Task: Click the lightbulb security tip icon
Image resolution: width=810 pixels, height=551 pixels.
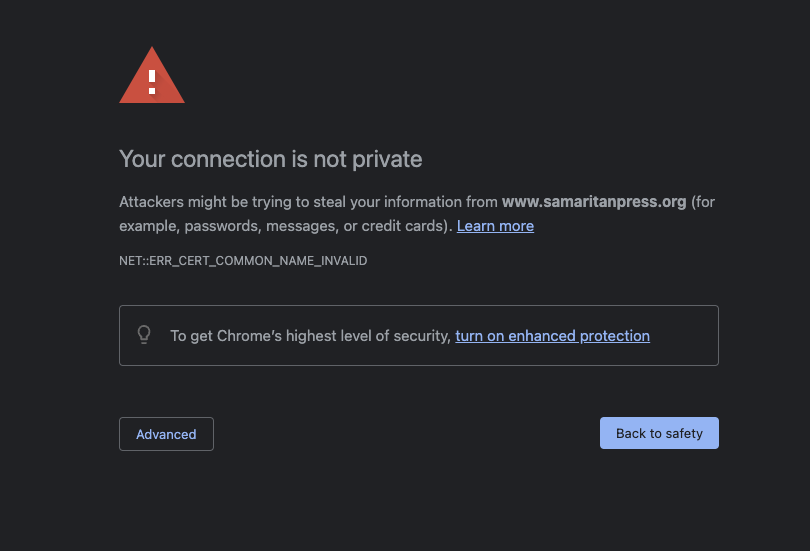Action: click(144, 335)
